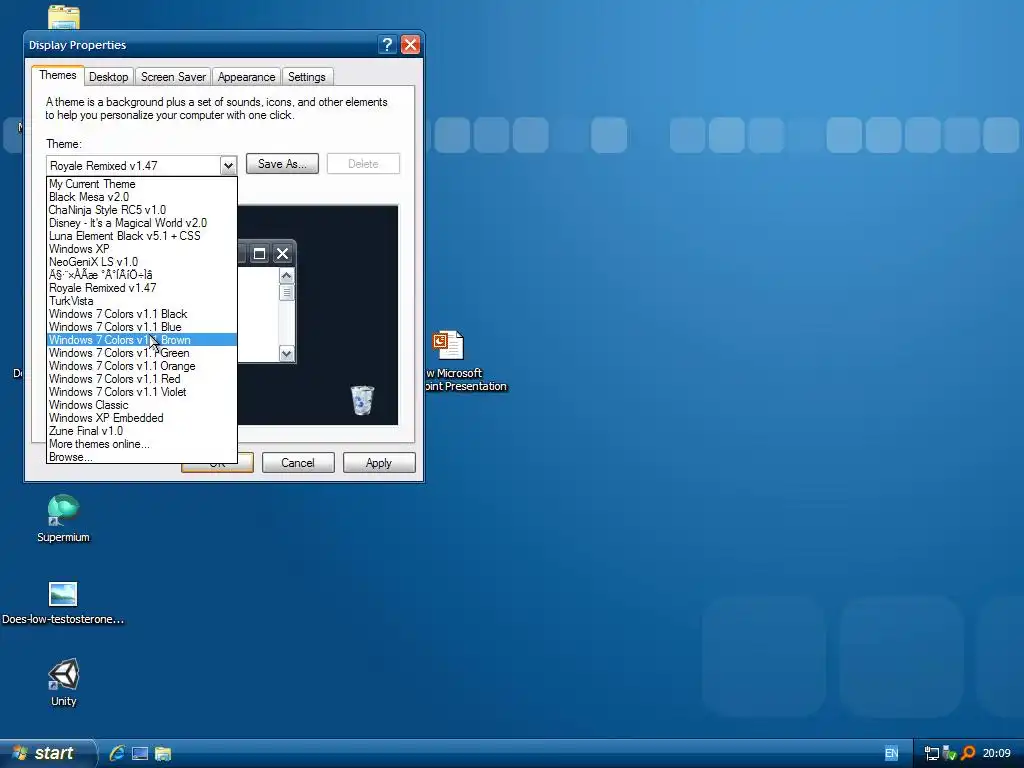Select the garbled-characters theme entry
This screenshot has height=768, width=1024.
142,275
